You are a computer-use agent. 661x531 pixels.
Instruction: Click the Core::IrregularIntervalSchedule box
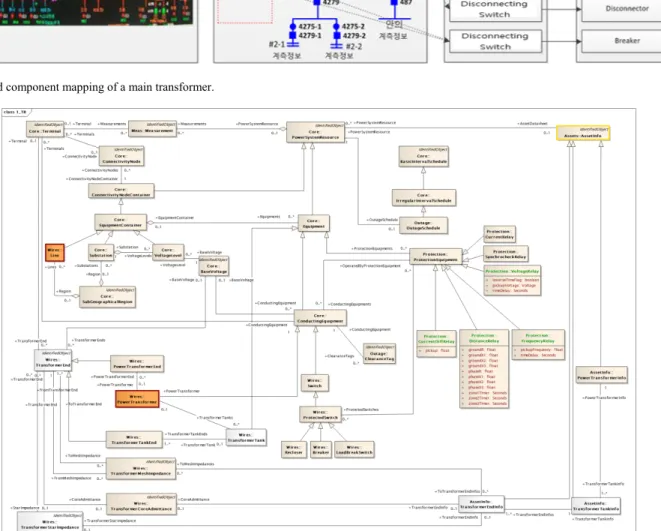click(x=424, y=198)
